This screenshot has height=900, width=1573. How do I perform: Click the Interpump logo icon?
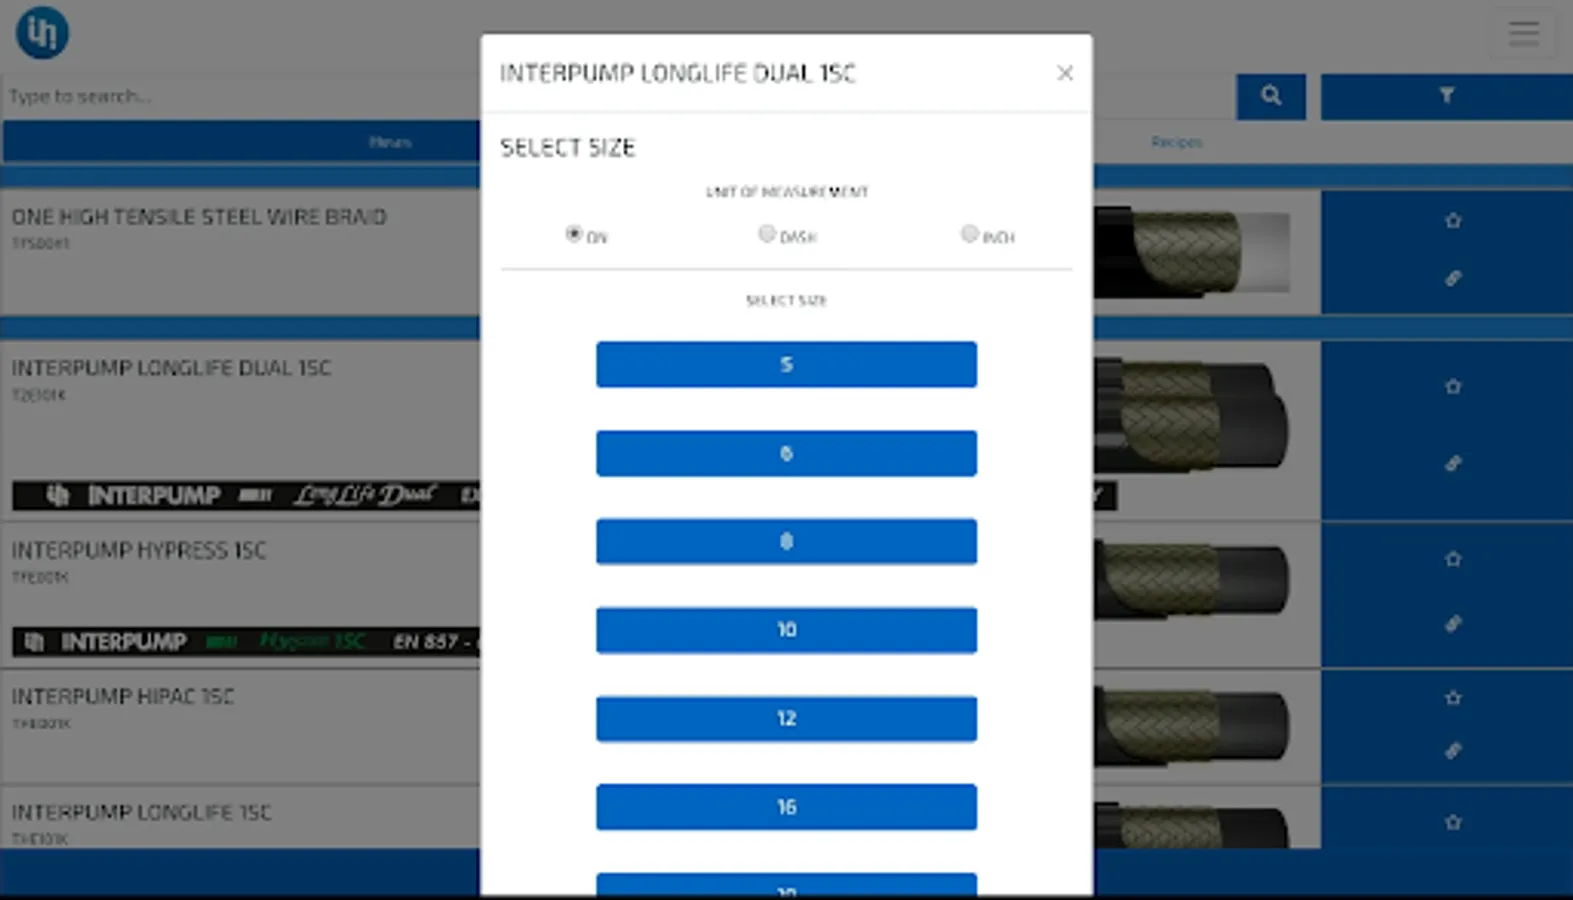point(42,32)
